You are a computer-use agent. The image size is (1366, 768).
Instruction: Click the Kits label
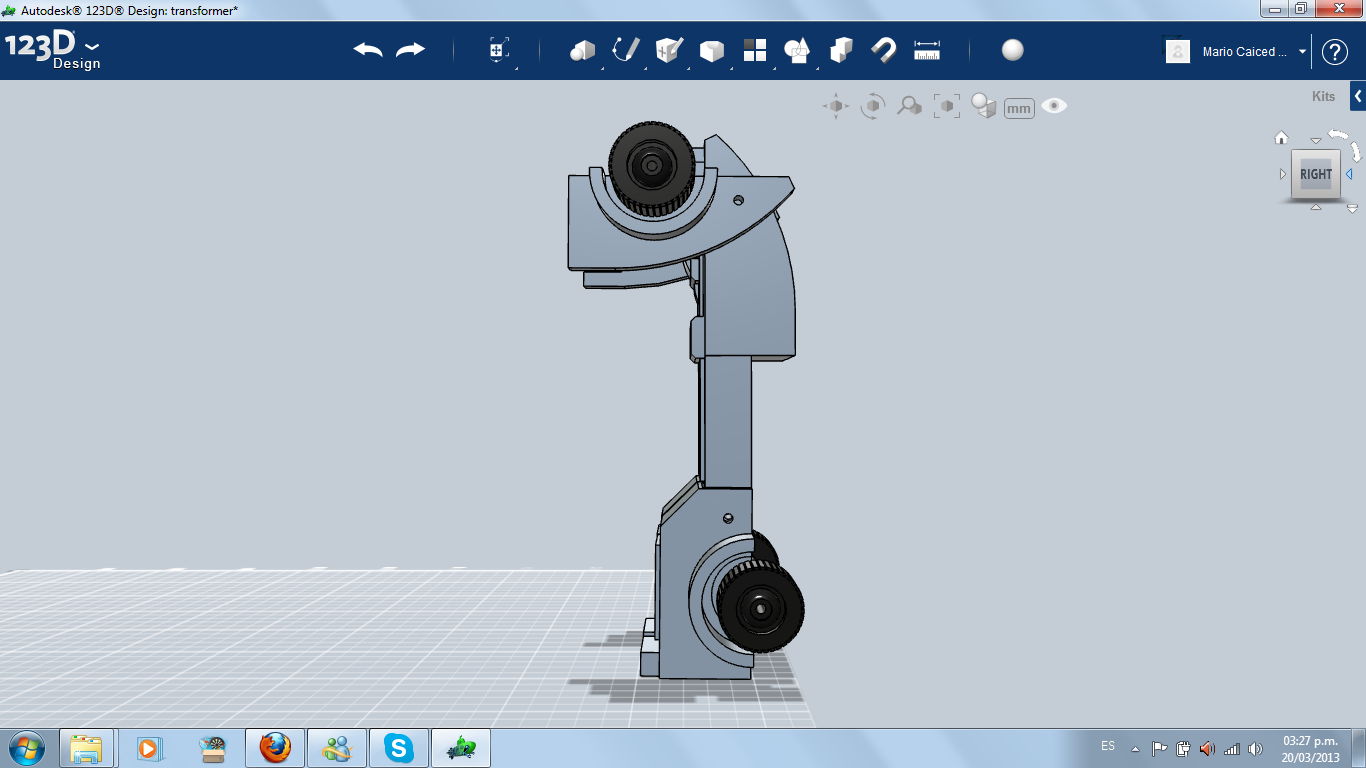[1323, 97]
